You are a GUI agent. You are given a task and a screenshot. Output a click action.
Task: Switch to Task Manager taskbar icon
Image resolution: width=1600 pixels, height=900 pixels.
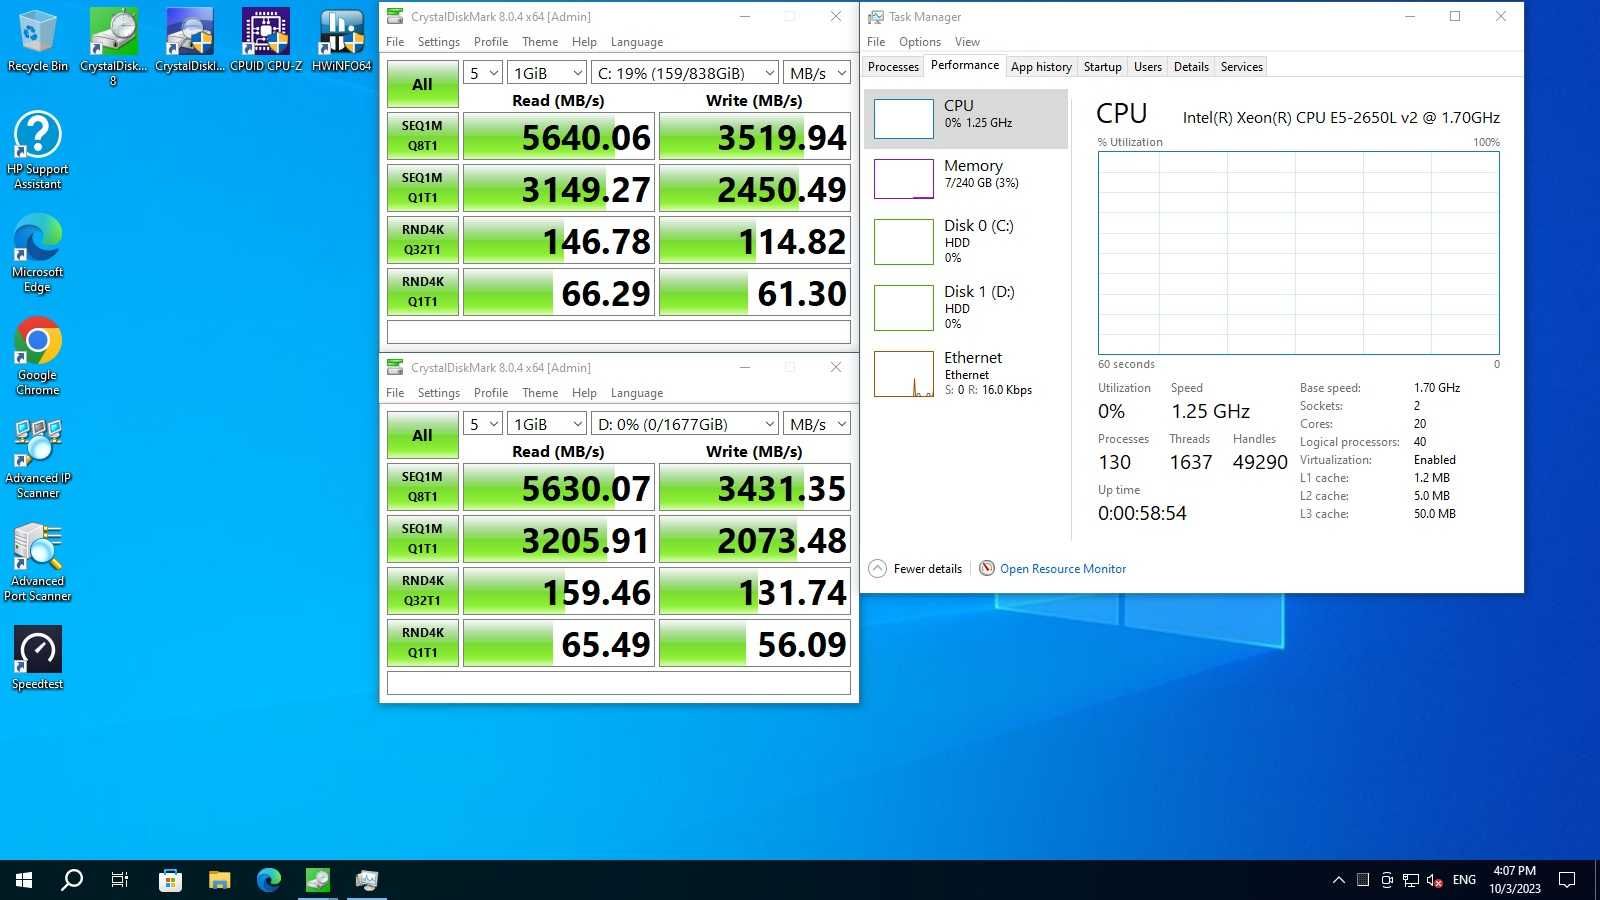pyautogui.click(x=367, y=880)
